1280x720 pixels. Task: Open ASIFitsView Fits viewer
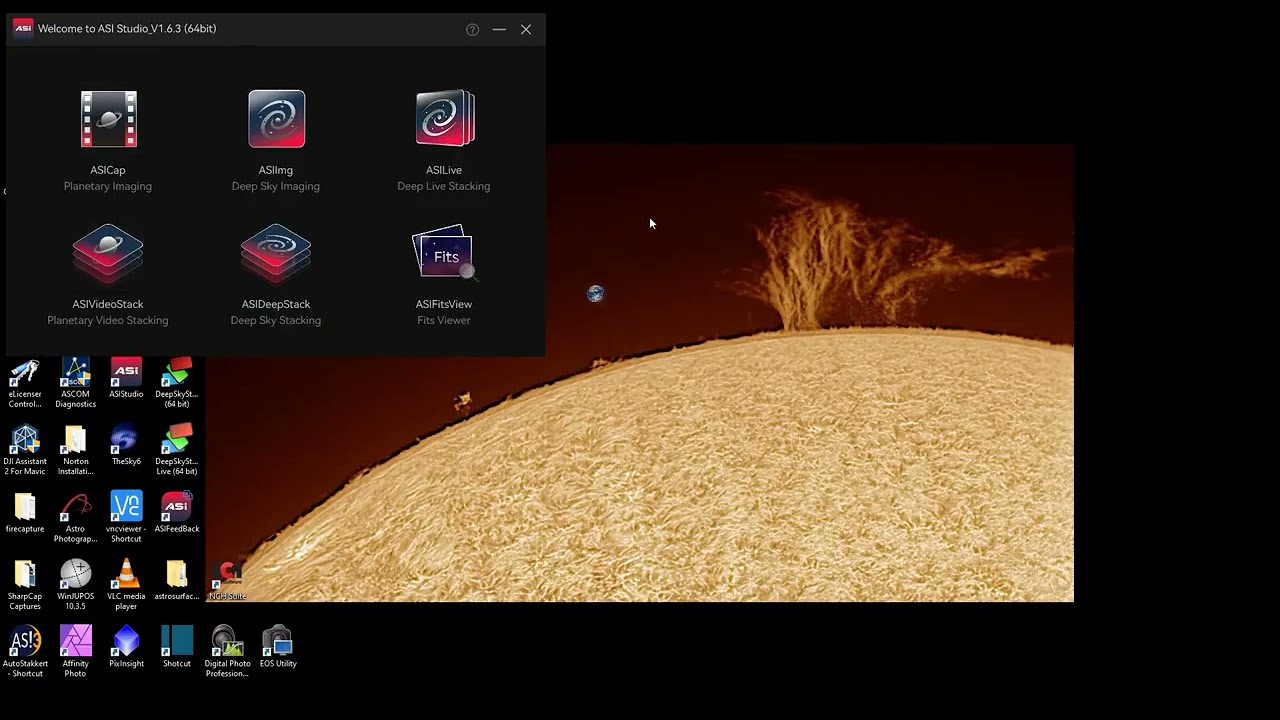click(x=444, y=274)
